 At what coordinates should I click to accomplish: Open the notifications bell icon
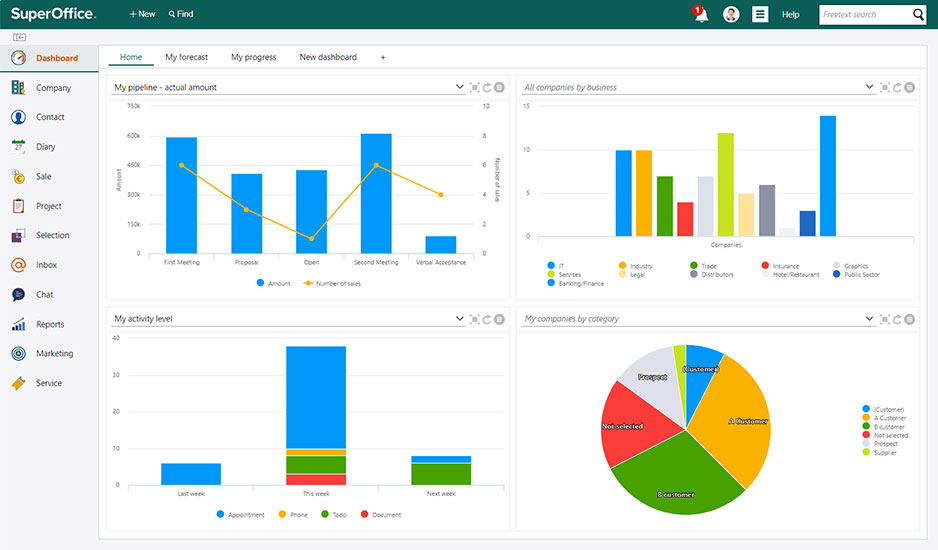701,14
